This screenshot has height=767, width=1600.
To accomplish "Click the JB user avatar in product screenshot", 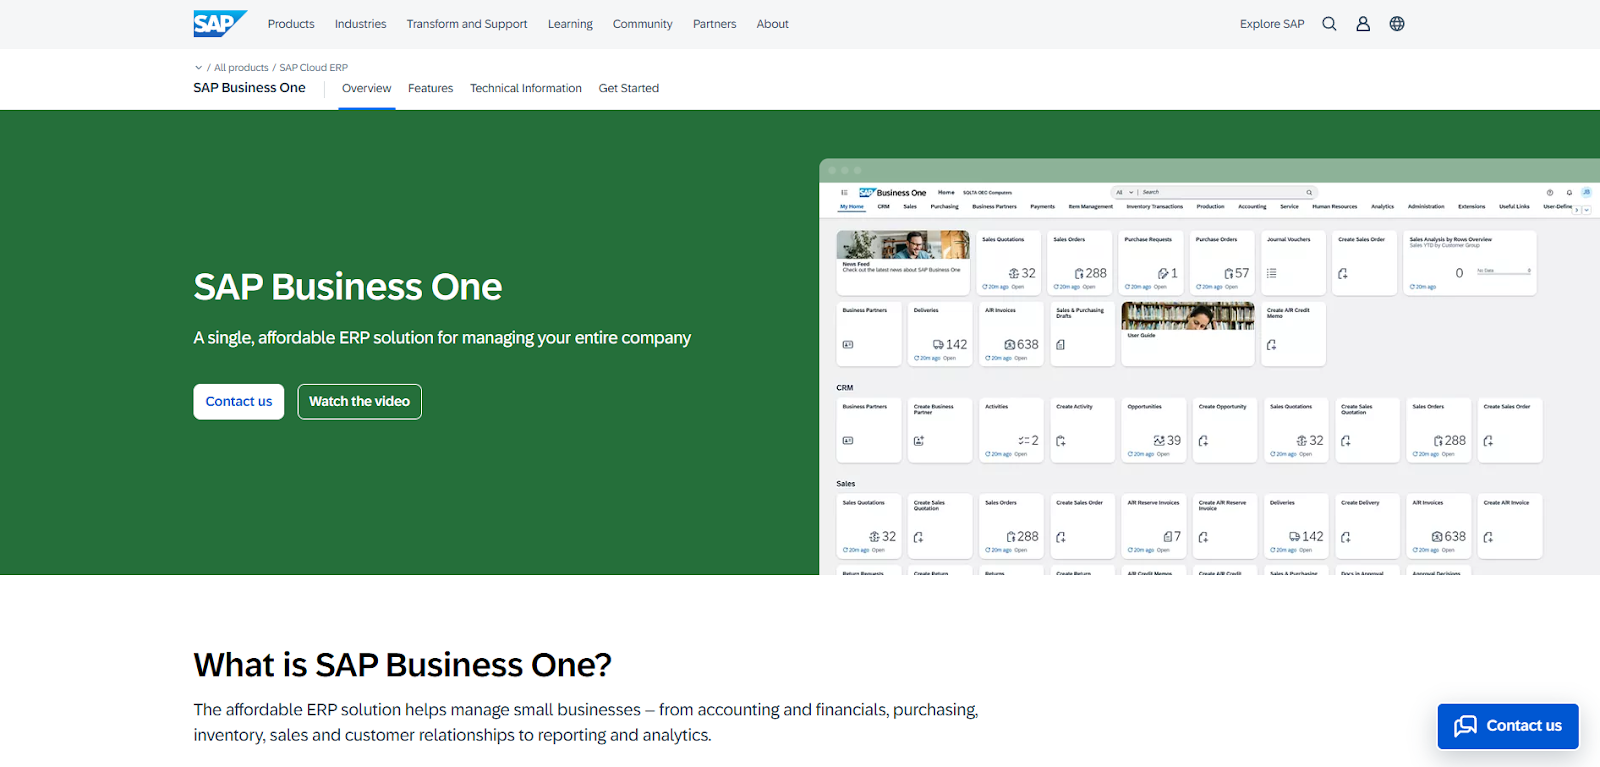I will tap(1586, 192).
